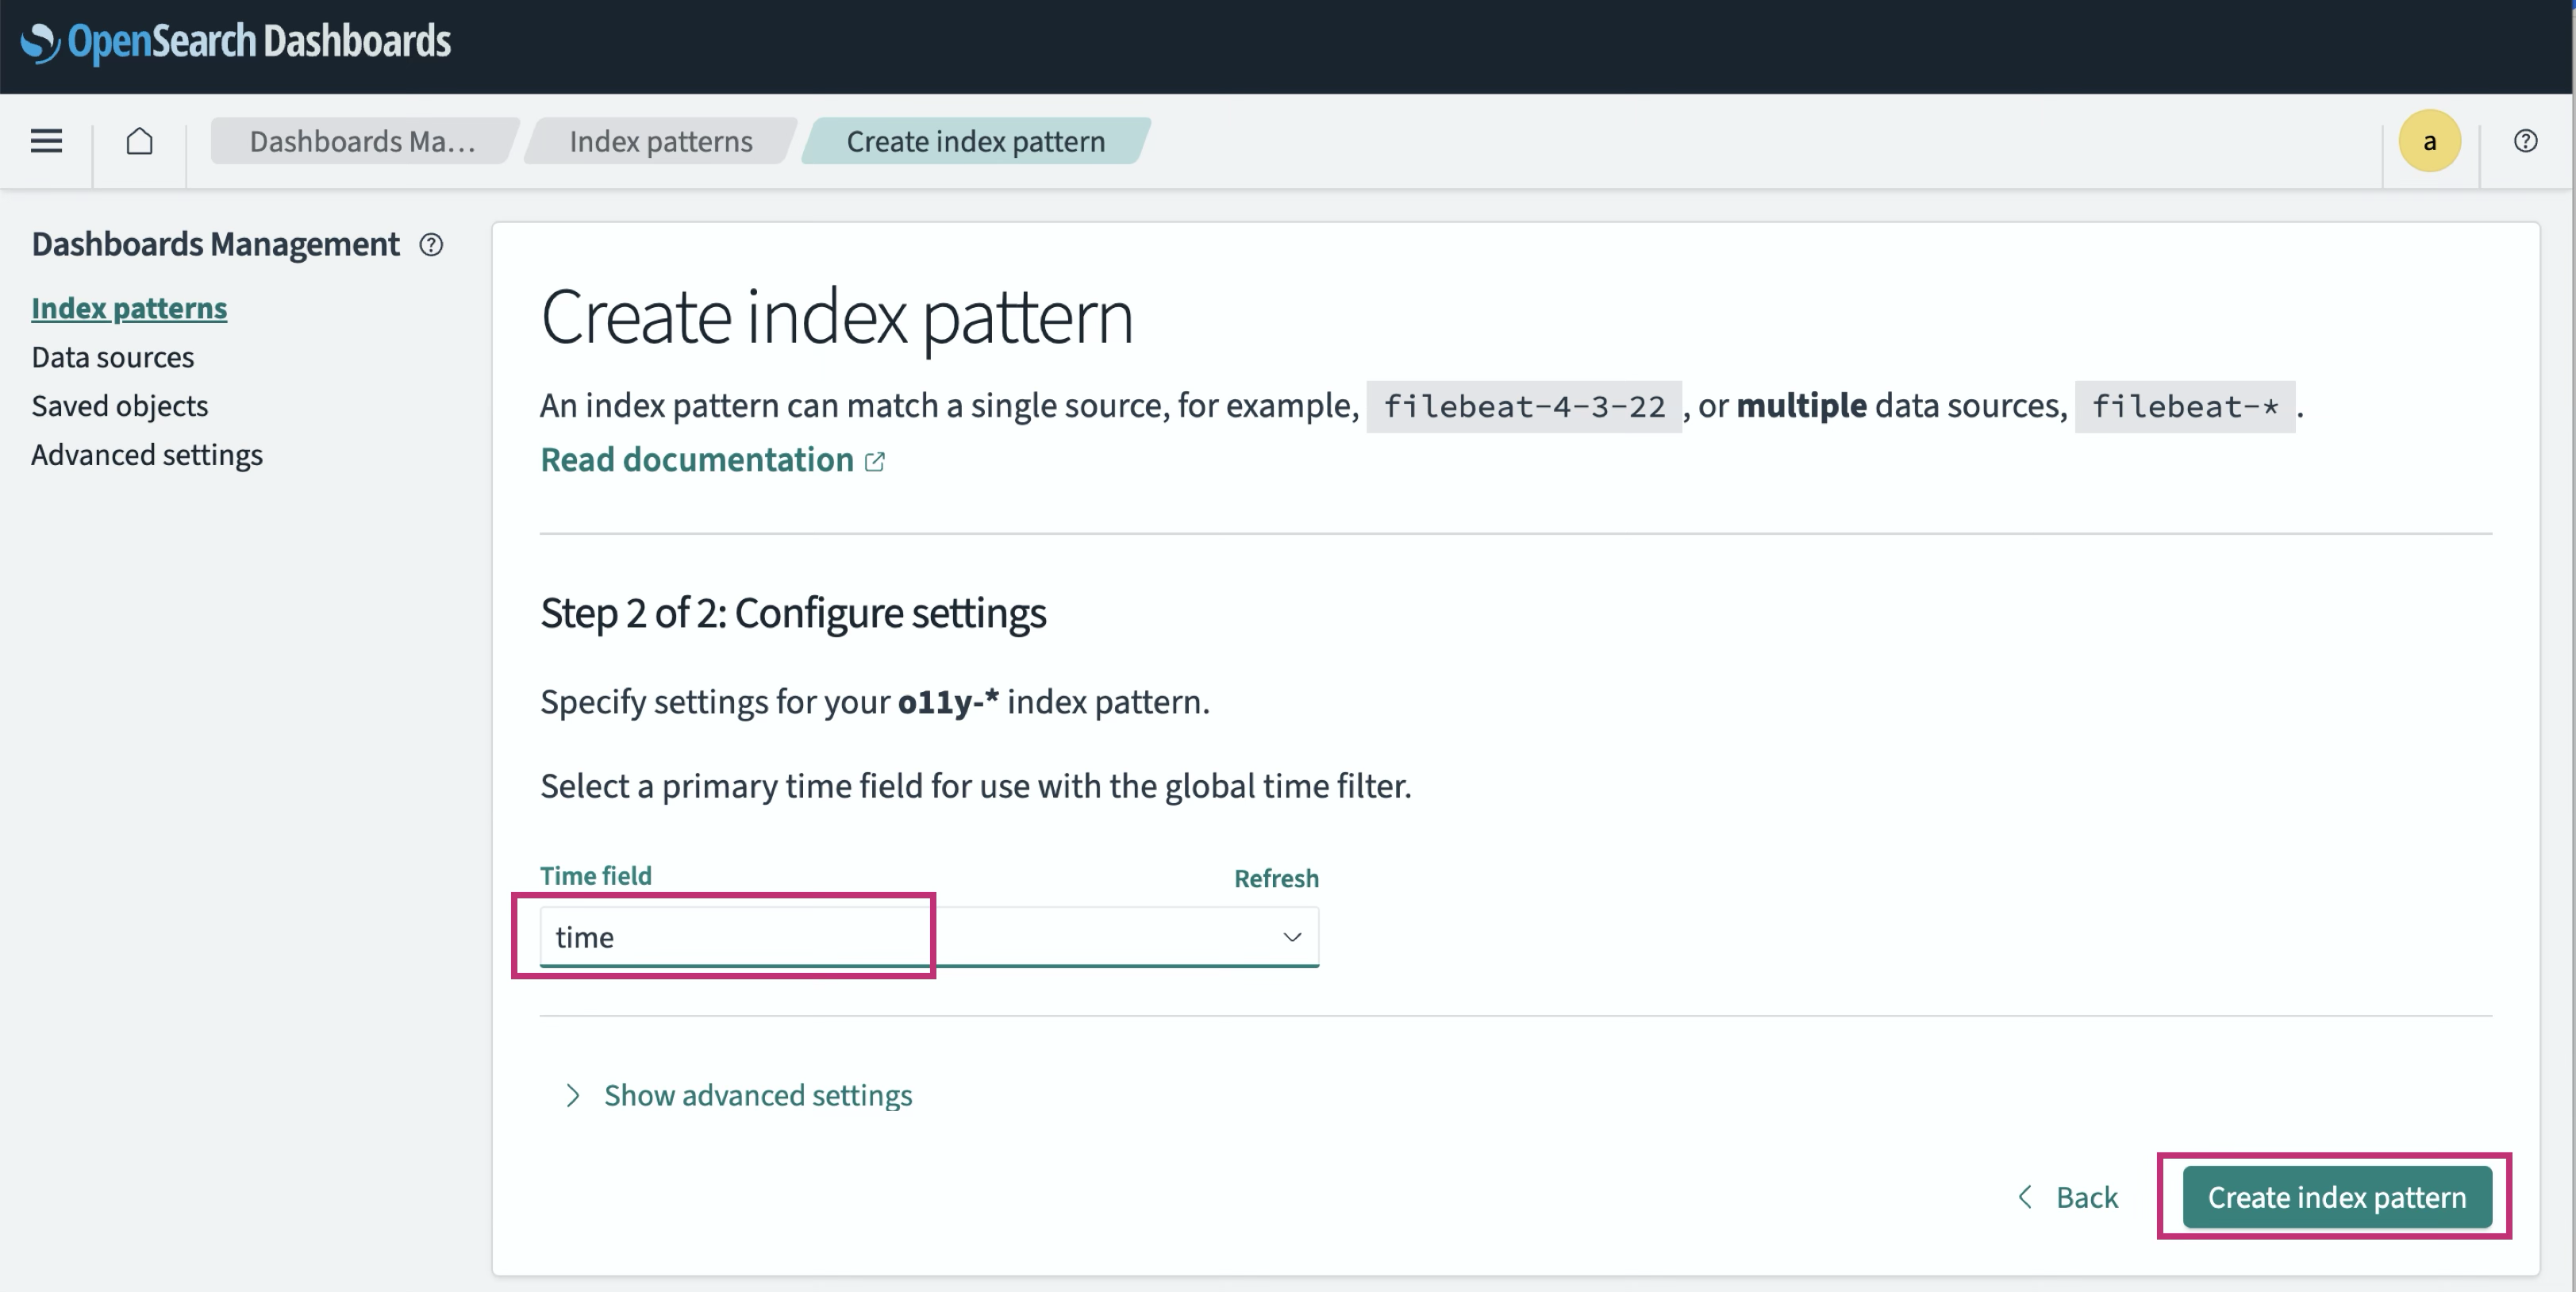
Task: Open the Read documentation link
Action: point(697,460)
